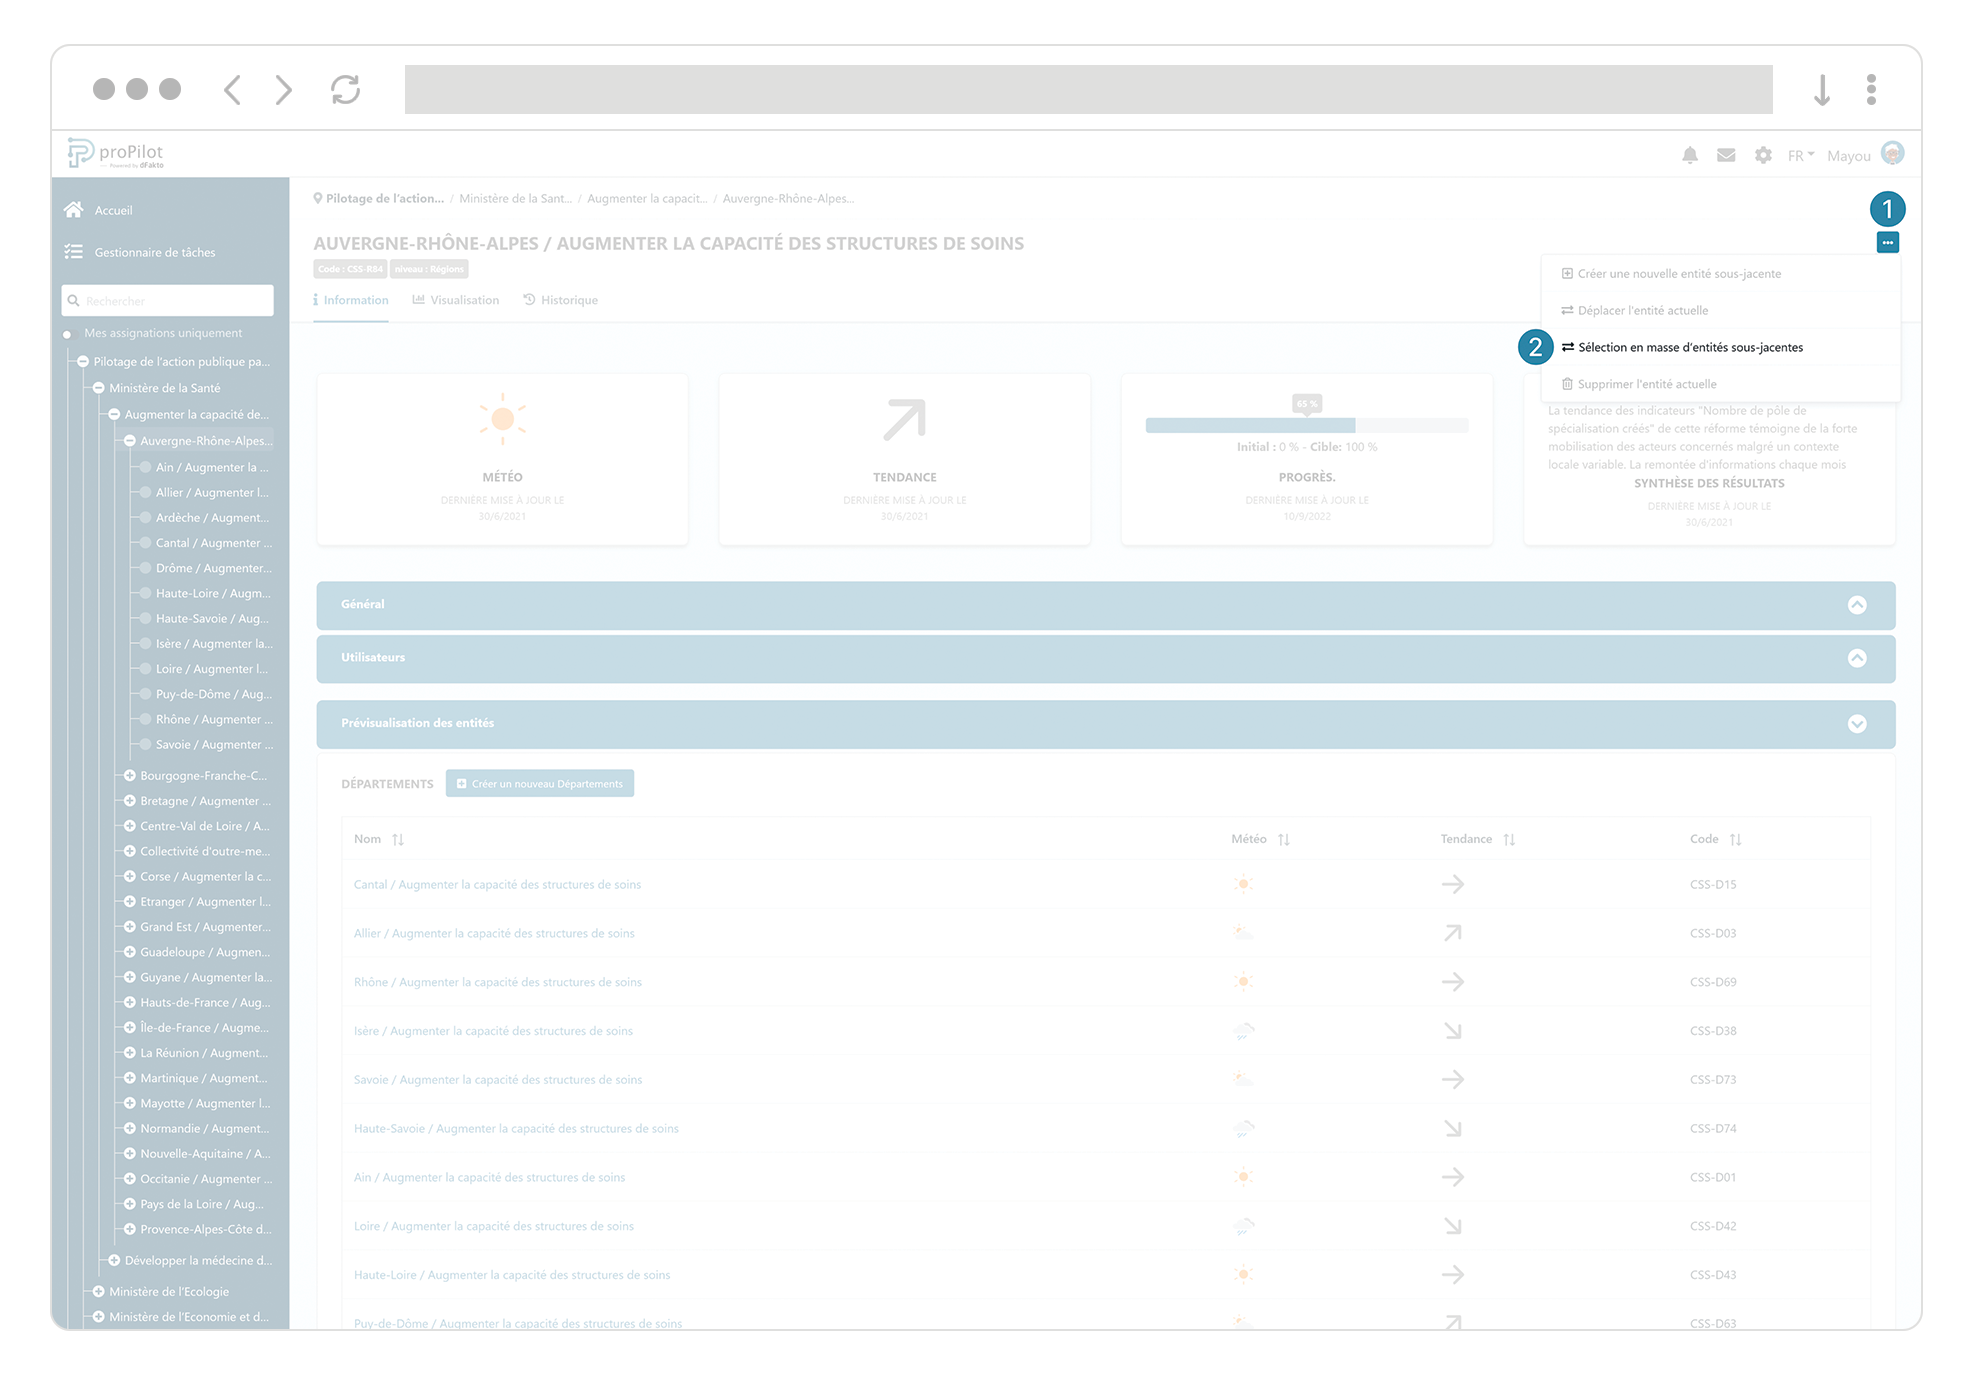Open the messages envelope icon
Screen dimensions: 1973x1384
coord(1726,155)
